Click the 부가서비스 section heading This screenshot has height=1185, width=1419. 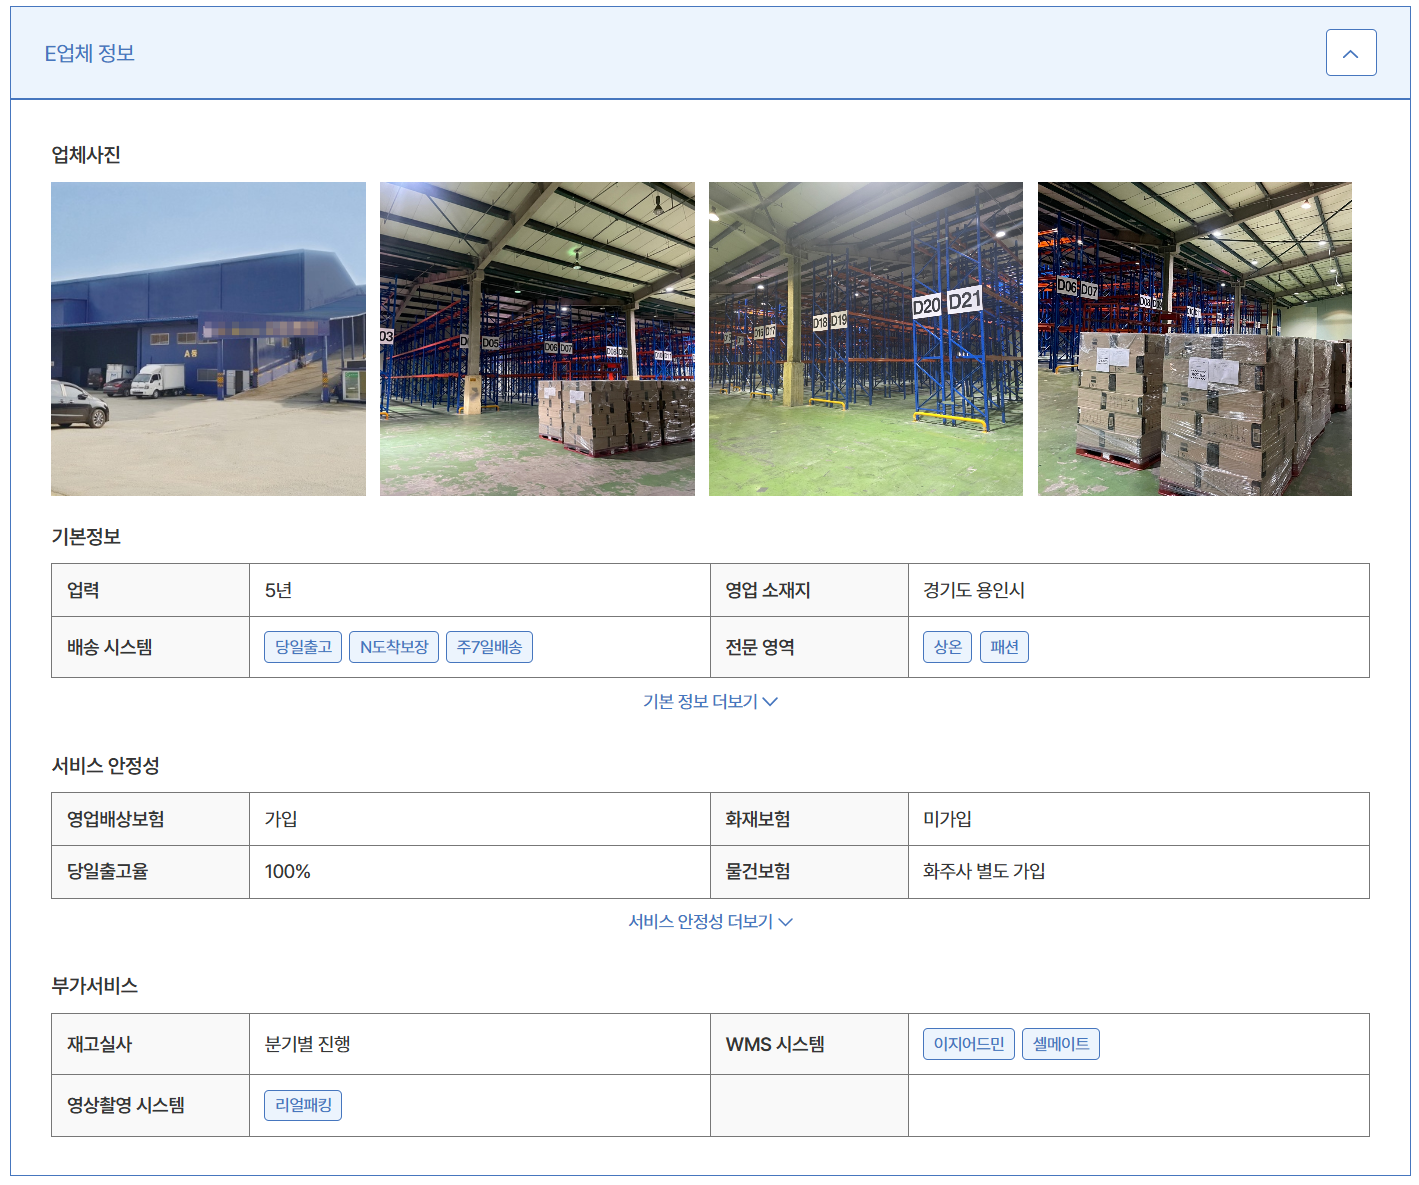click(95, 986)
